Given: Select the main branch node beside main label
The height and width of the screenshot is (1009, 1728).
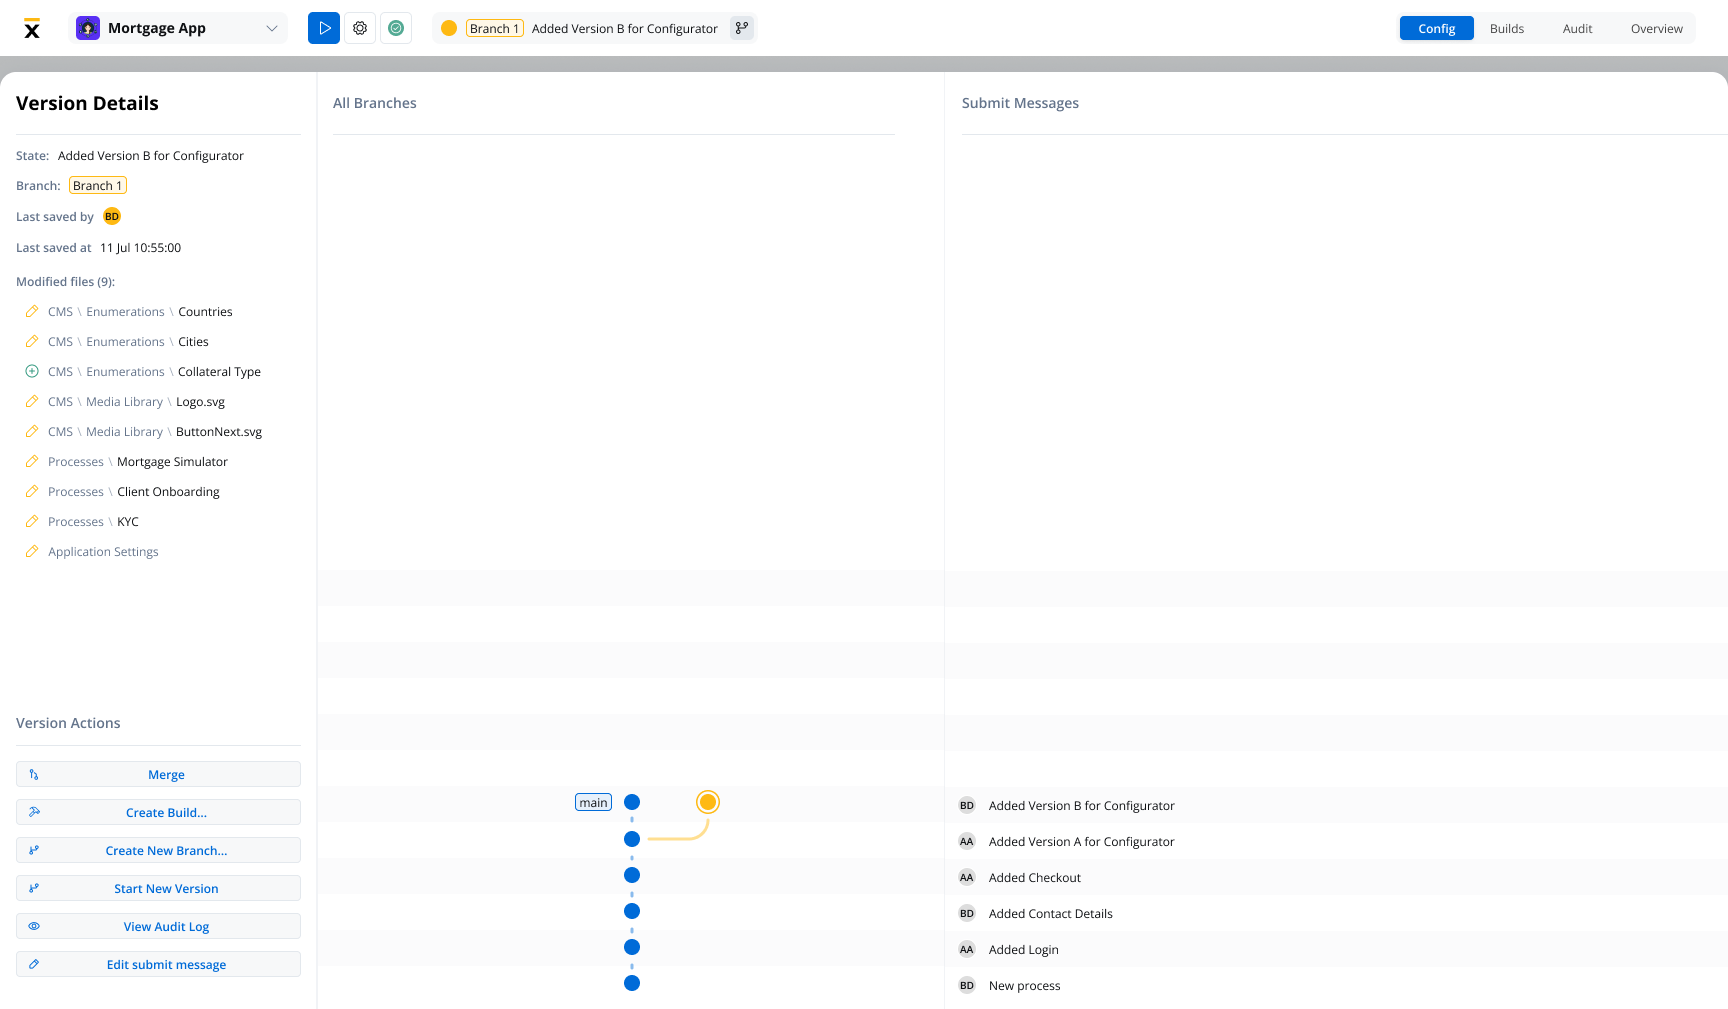Looking at the screenshot, I should tap(632, 802).
